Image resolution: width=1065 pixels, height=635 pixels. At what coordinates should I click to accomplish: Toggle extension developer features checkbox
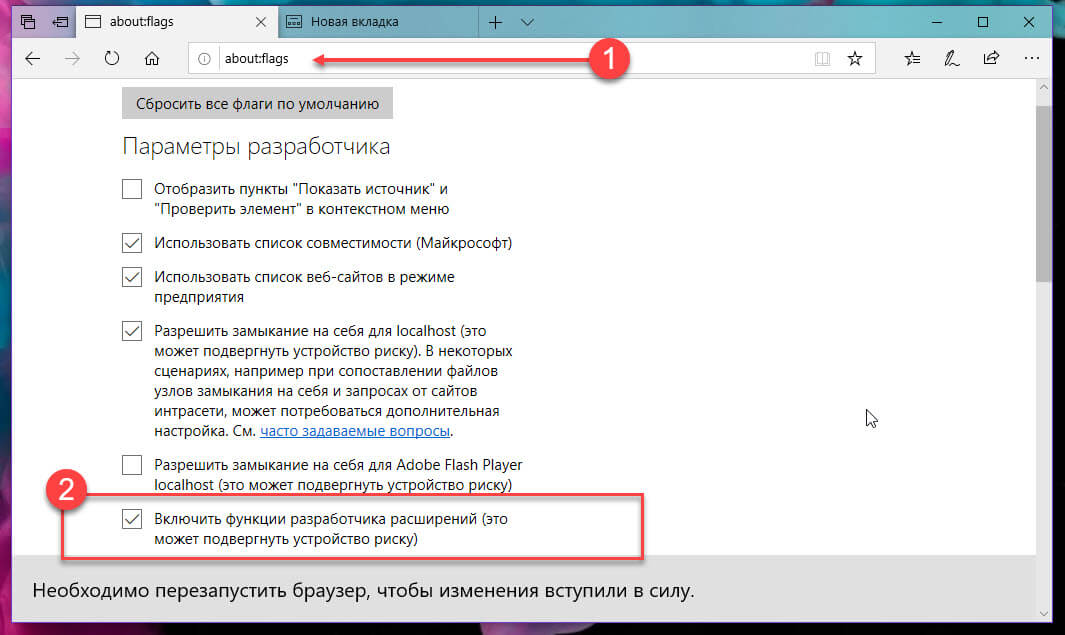coord(131,518)
